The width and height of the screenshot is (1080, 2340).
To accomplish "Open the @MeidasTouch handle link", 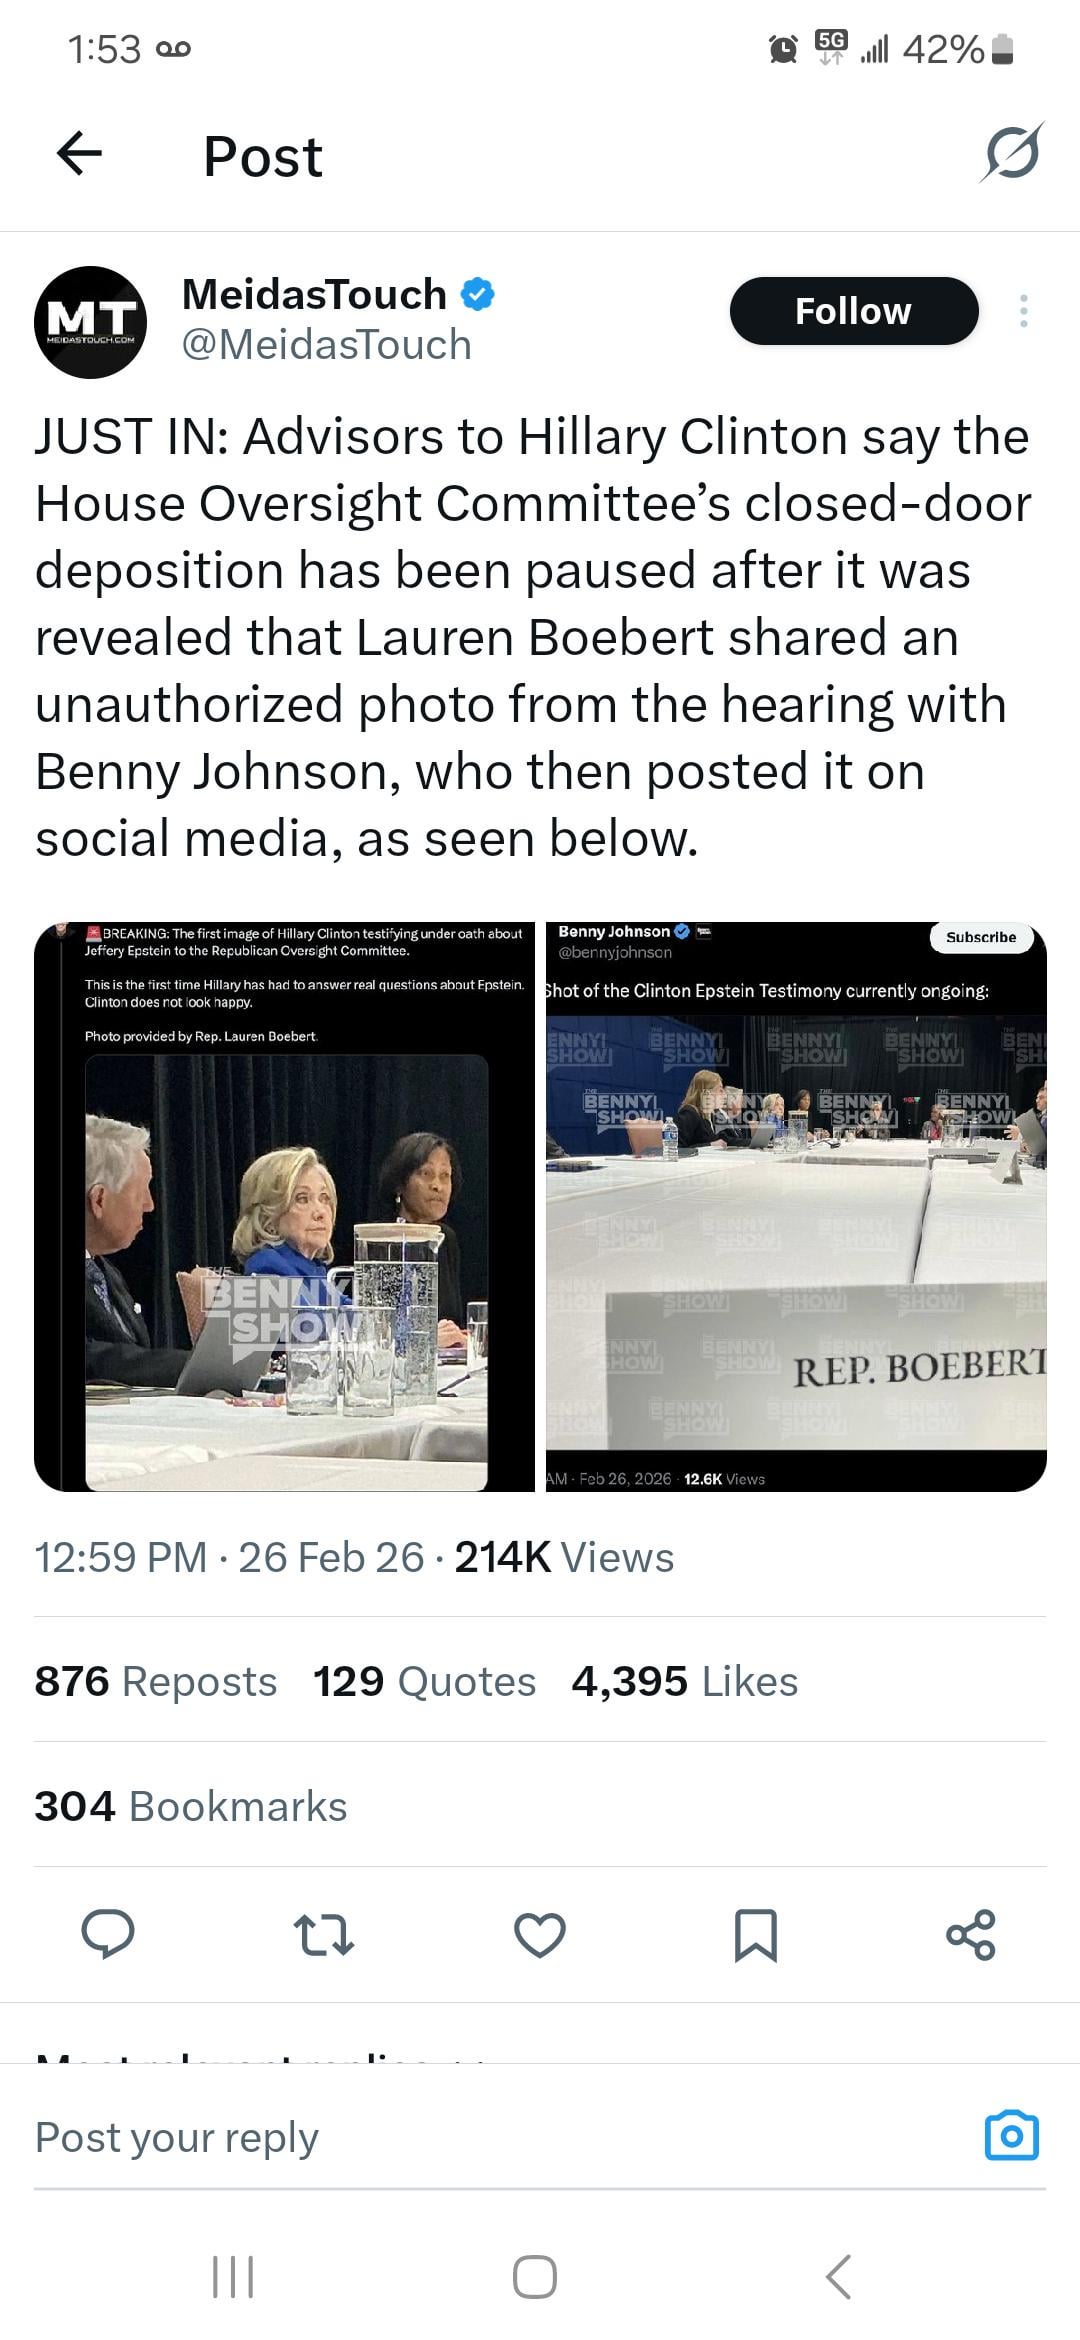I will 326,345.
